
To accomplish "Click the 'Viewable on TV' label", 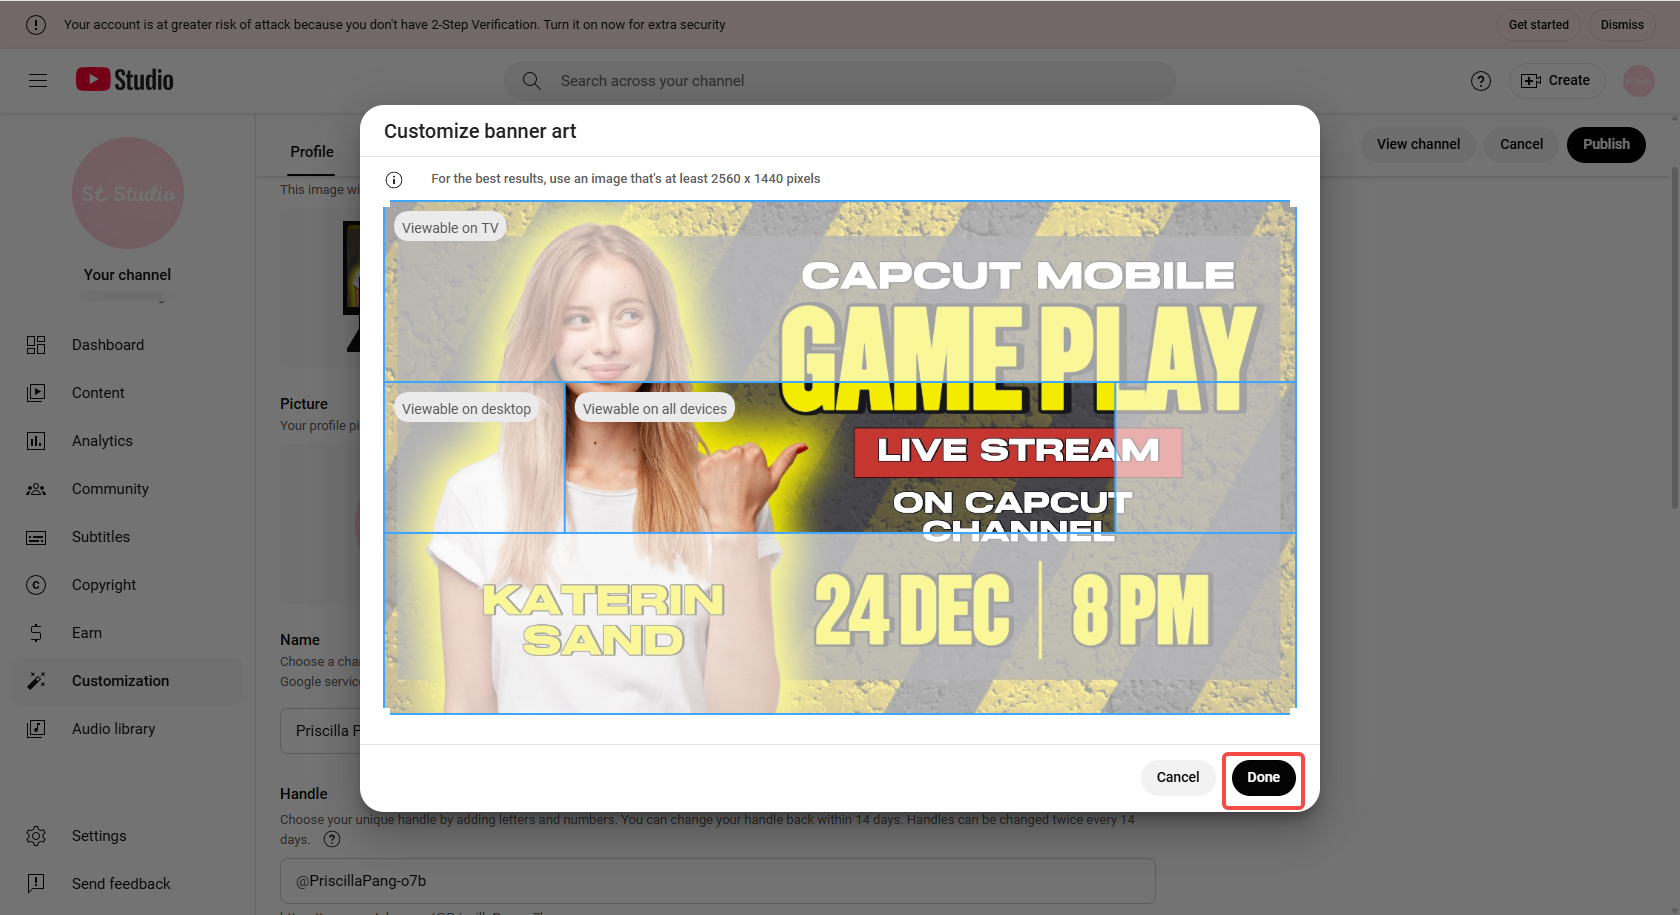I will 450,228.
